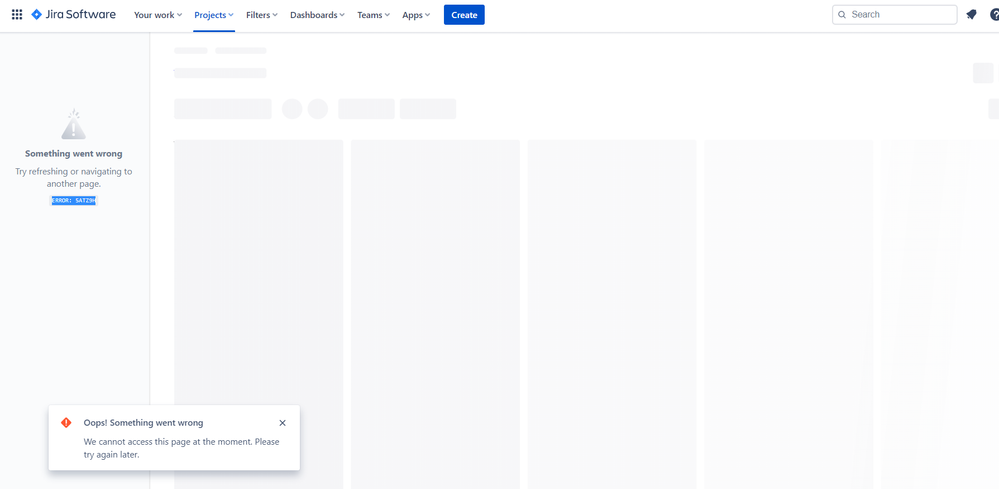Click the Jira Software logo
Viewport: 999px width, 489px height.
click(73, 15)
